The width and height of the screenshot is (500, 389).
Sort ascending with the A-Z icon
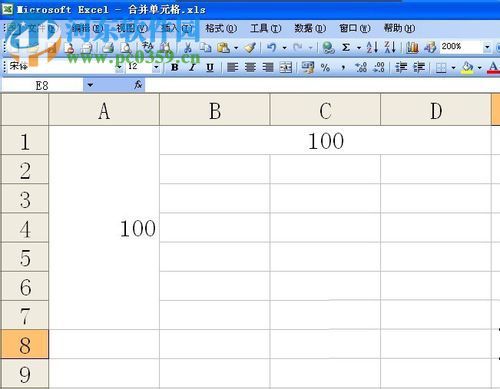(372, 48)
